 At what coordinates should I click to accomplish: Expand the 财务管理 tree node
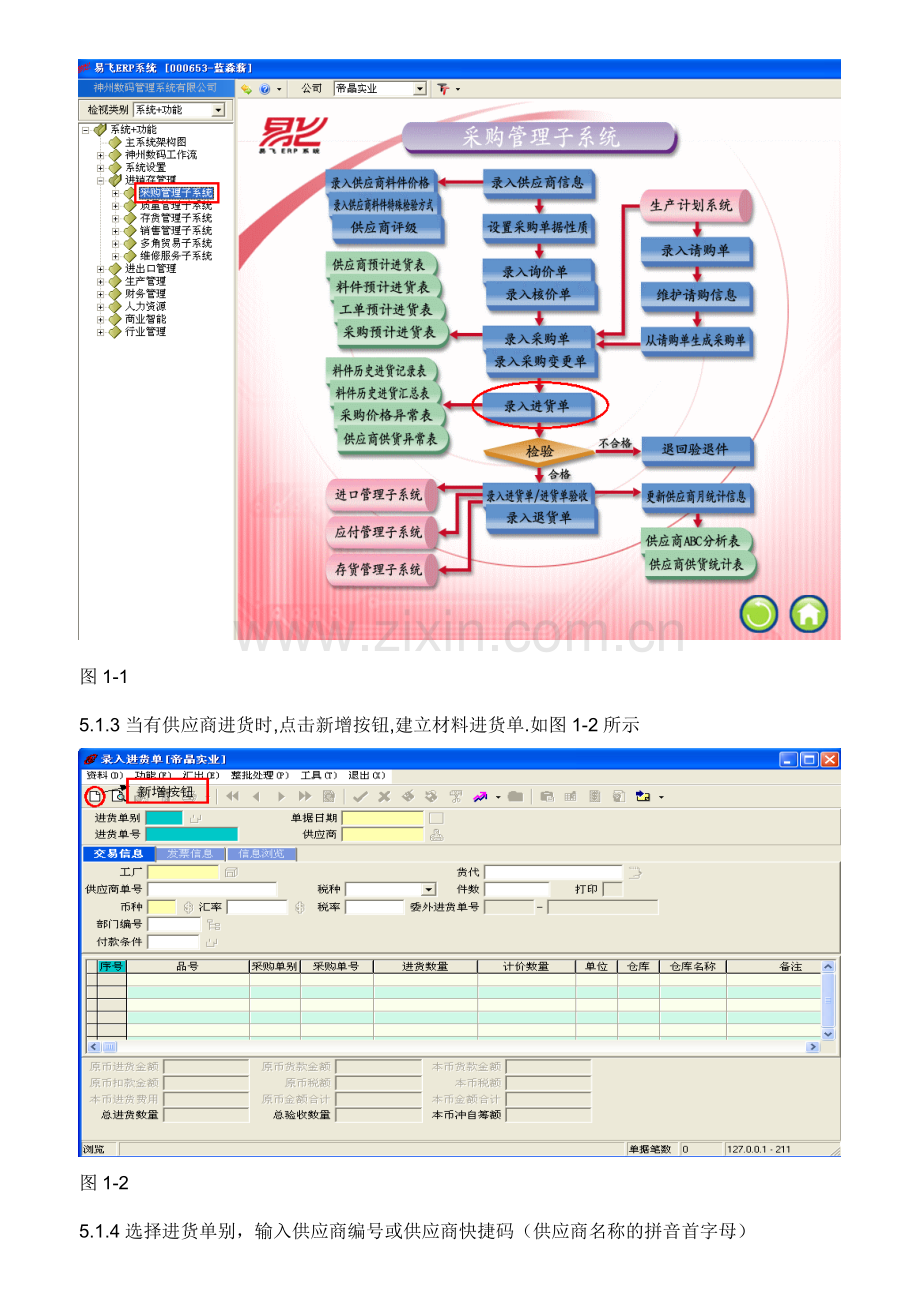(101, 294)
